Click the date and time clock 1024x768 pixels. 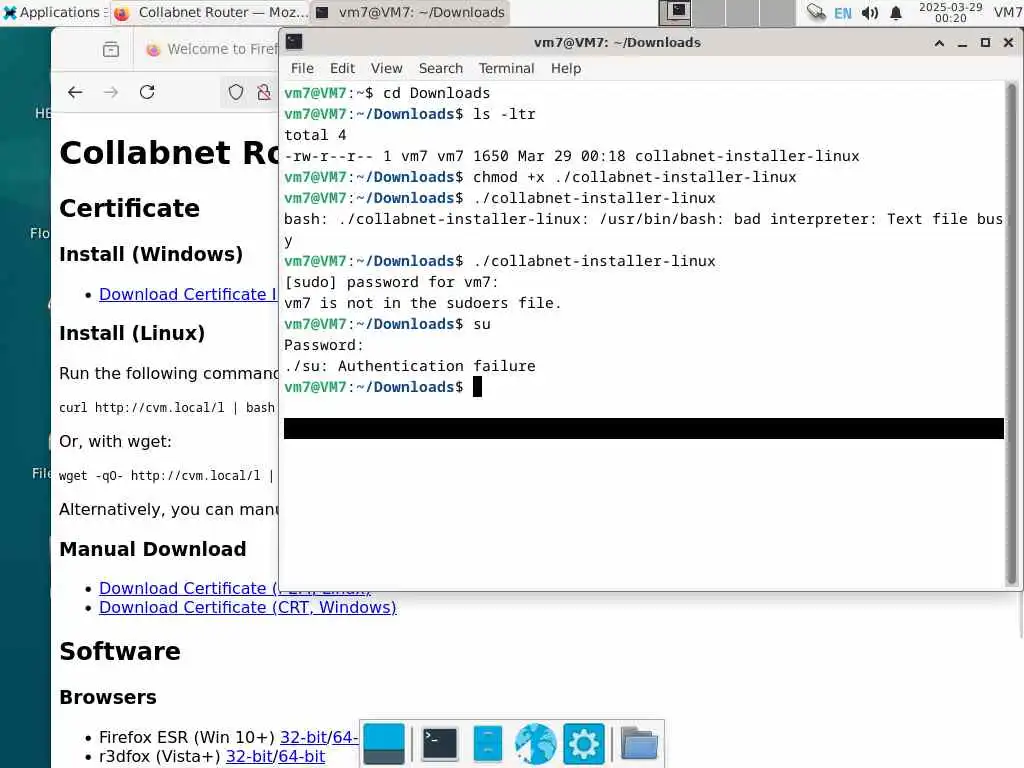(x=950, y=12)
